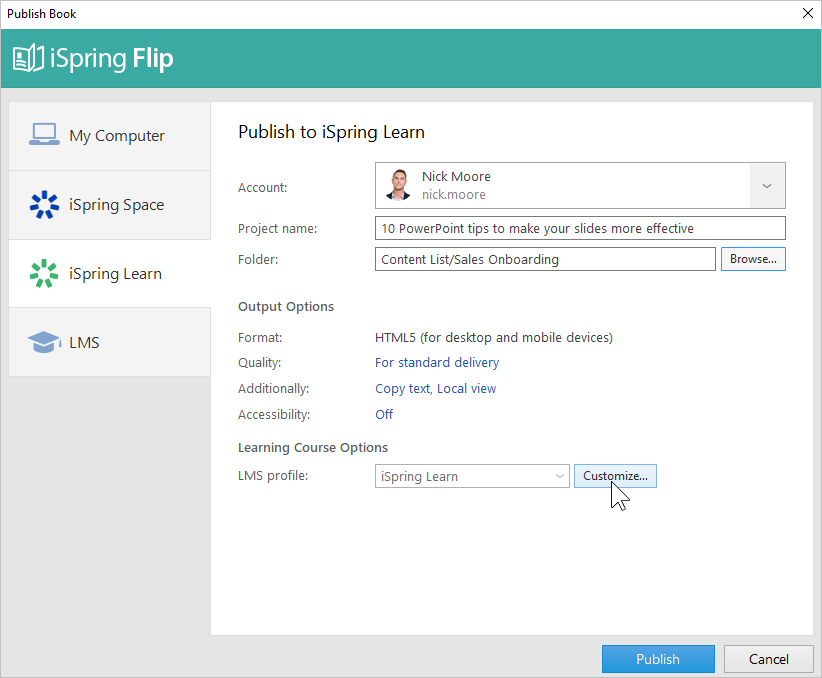The width and height of the screenshot is (822, 678).
Task: Click the Accessibility Off link
Action: 384,414
